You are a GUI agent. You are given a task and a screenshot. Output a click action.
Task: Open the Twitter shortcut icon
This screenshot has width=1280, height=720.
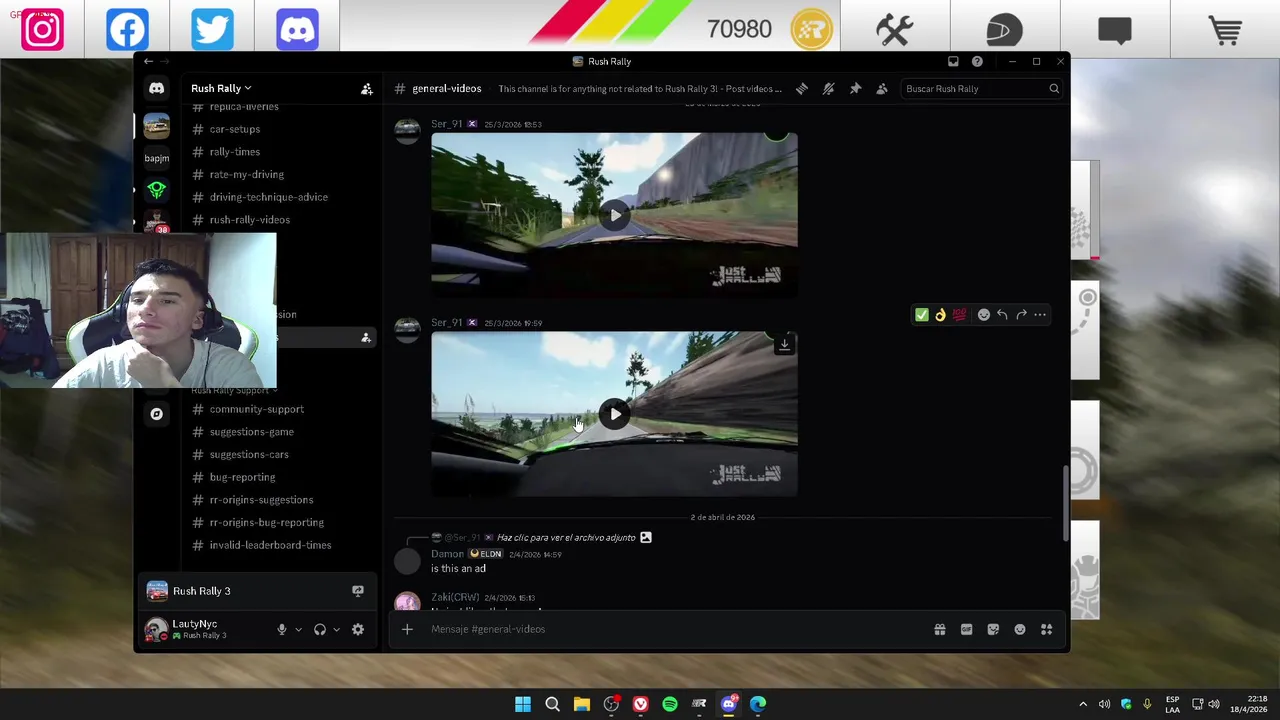click(212, 29)
